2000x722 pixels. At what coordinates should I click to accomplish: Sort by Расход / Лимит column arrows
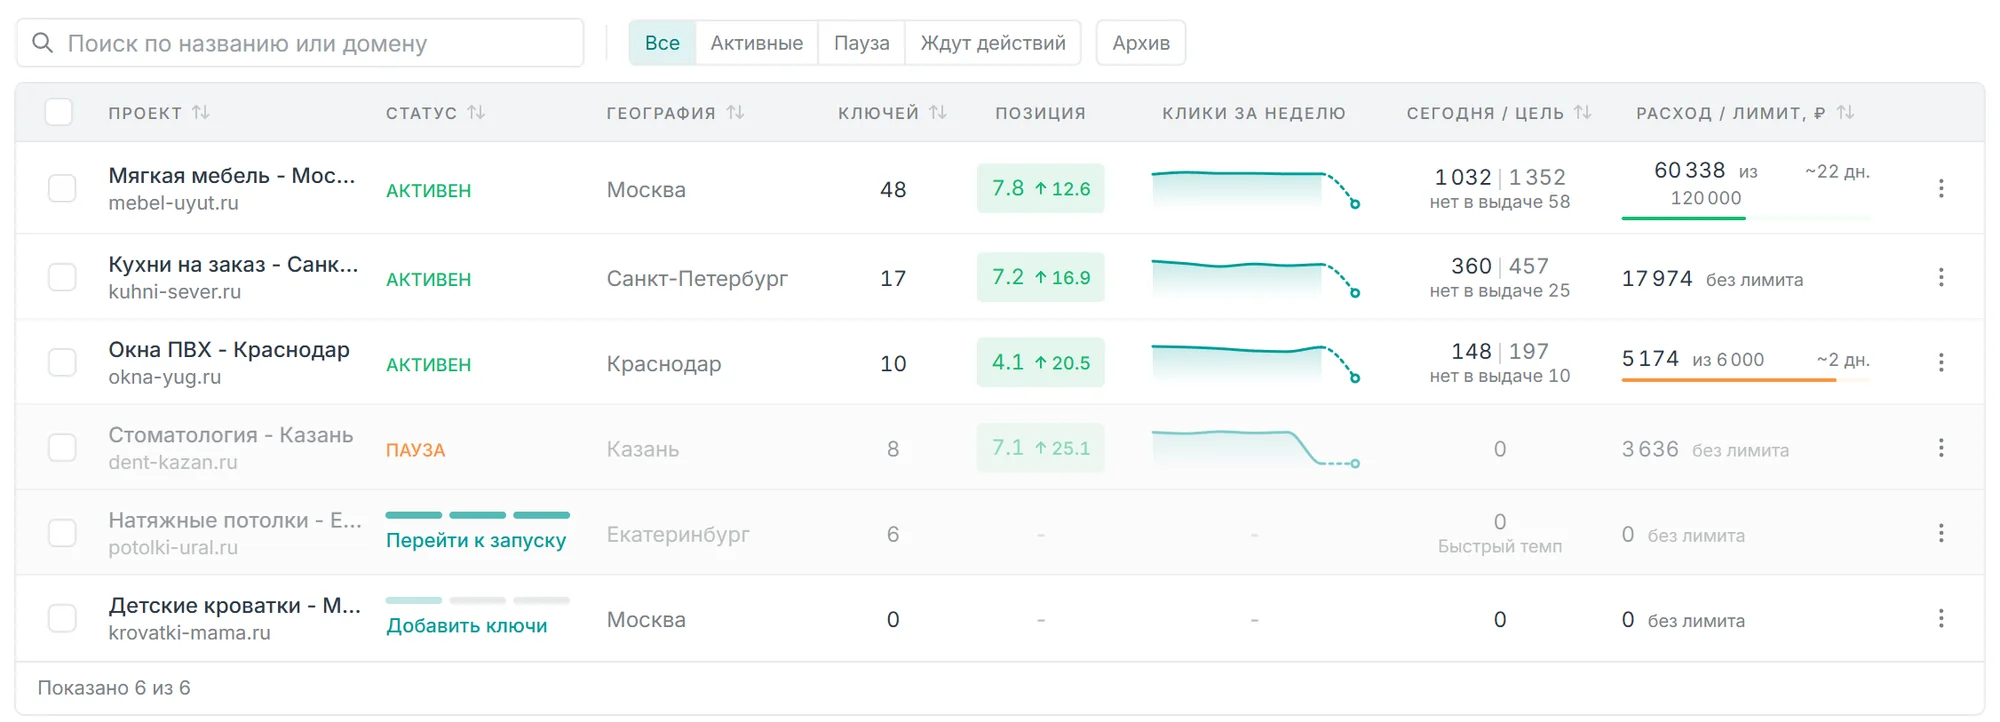tap(1845, 113)
